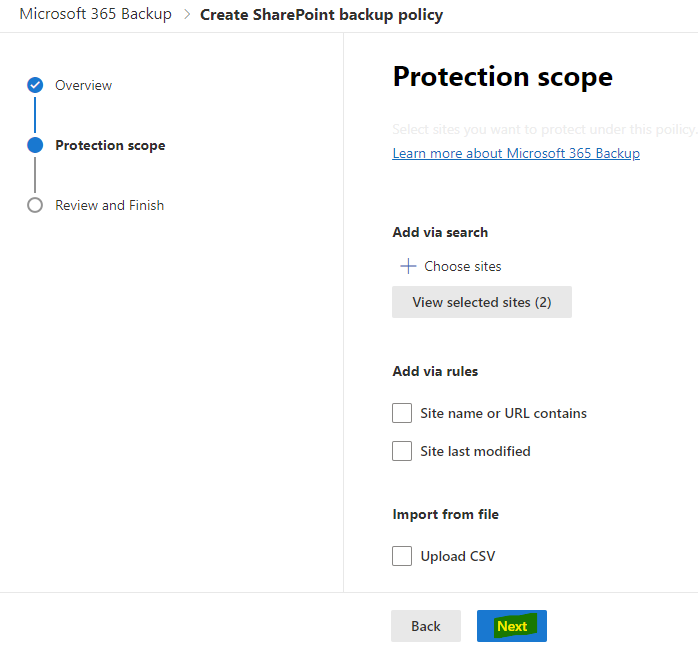Click Choose sites
698x653 pixels.
(463, 266)
